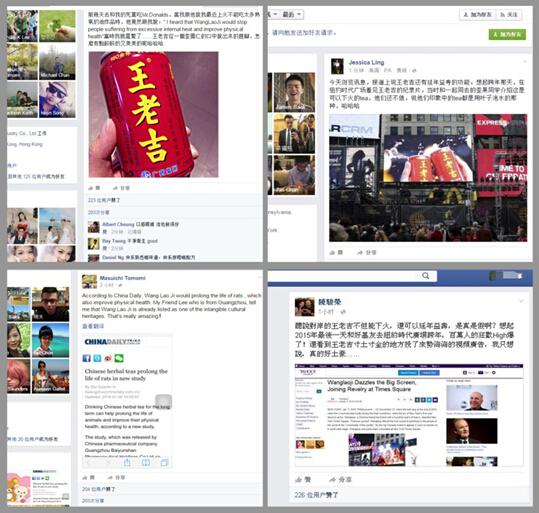Like the Wanglaoji Times Square article post
The height and width of the screenshot is (513, 539).
(x=303, y=479)
